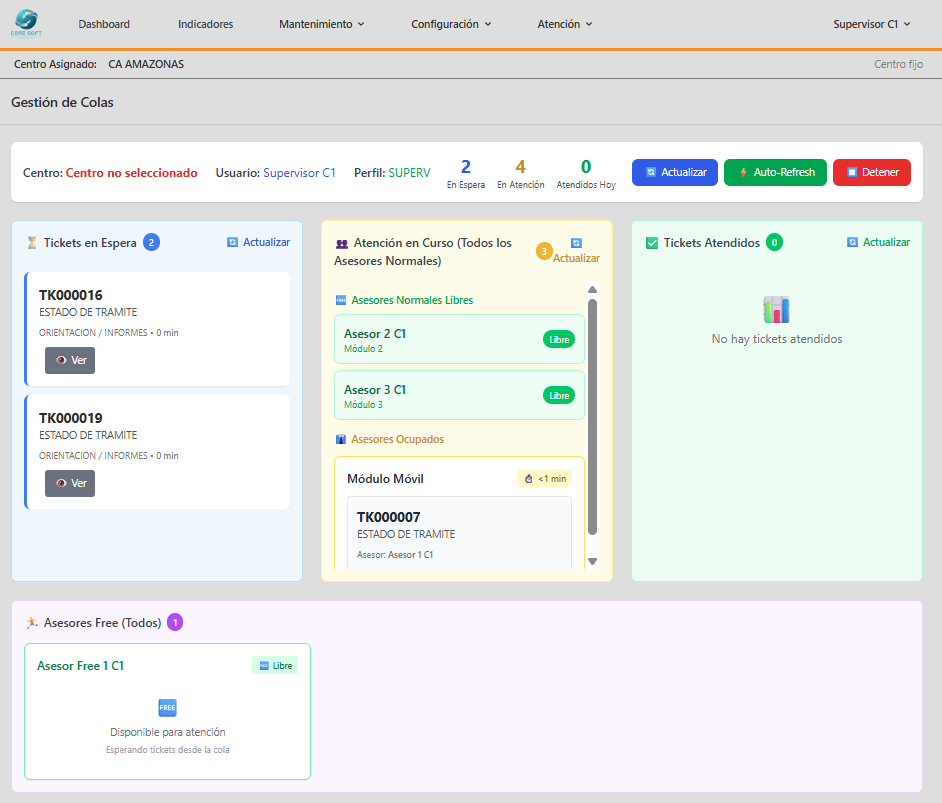This screenshot has height=803, width=942.
Task: Click the FREE badge icon under Asesor Free 1 C1
Action: tap(167, 707)
